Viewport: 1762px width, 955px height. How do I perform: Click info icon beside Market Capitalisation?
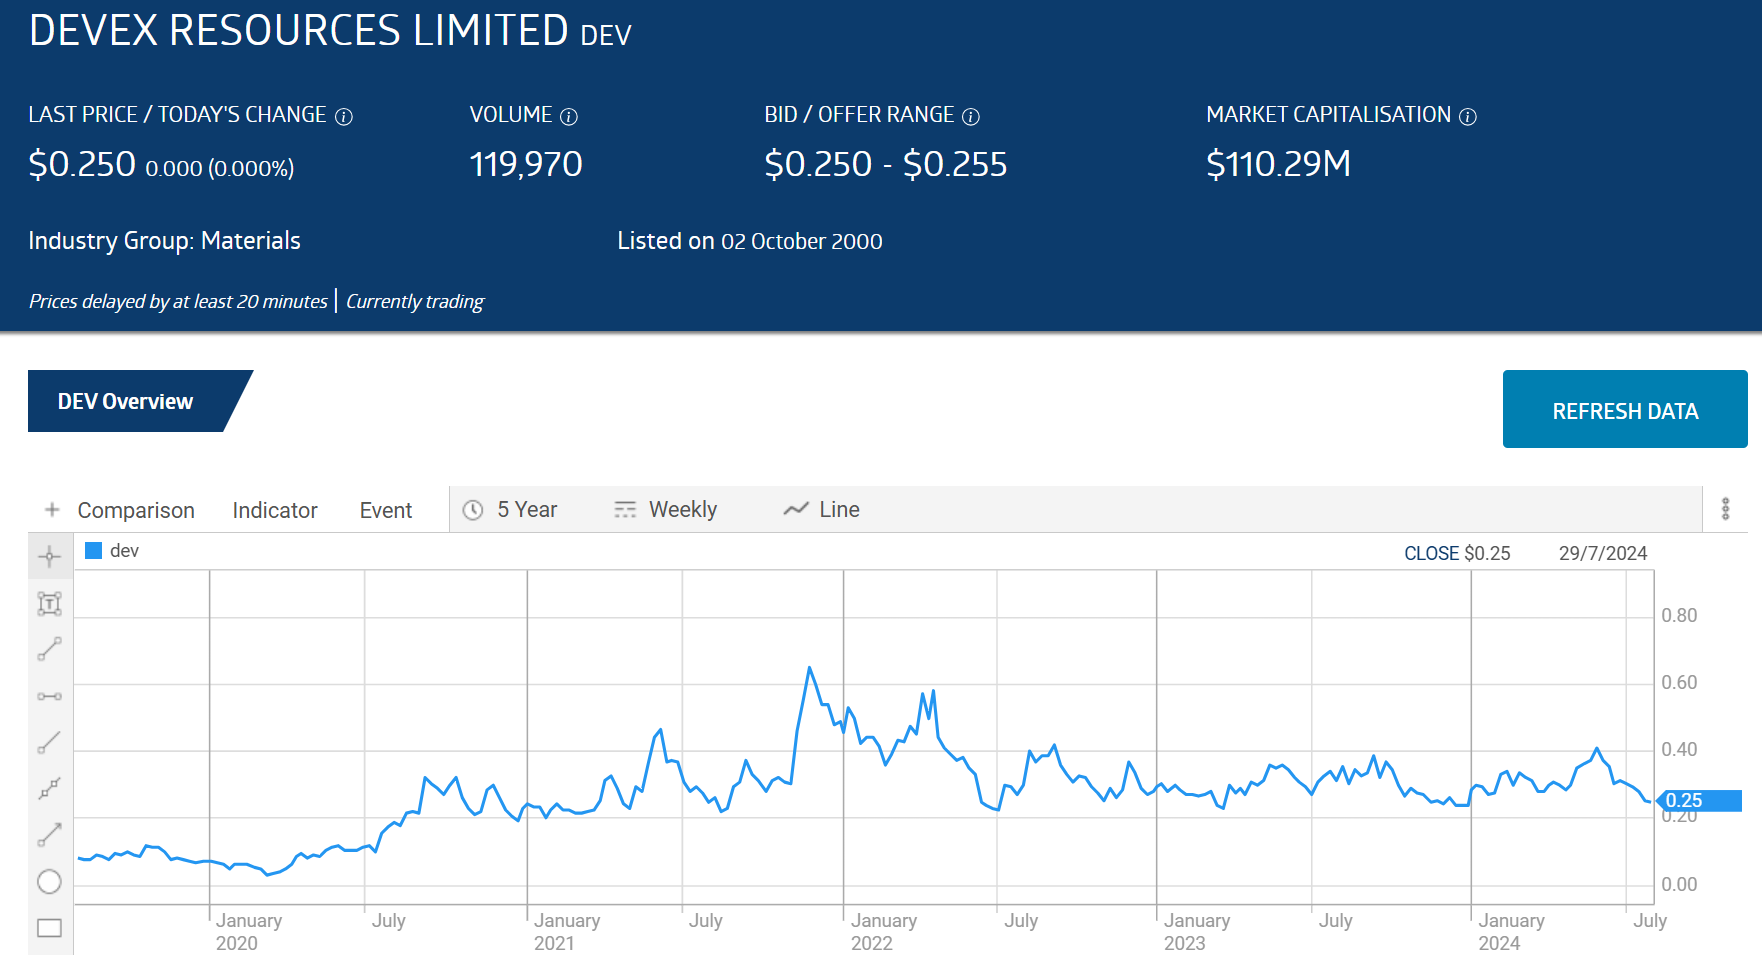1468,117
